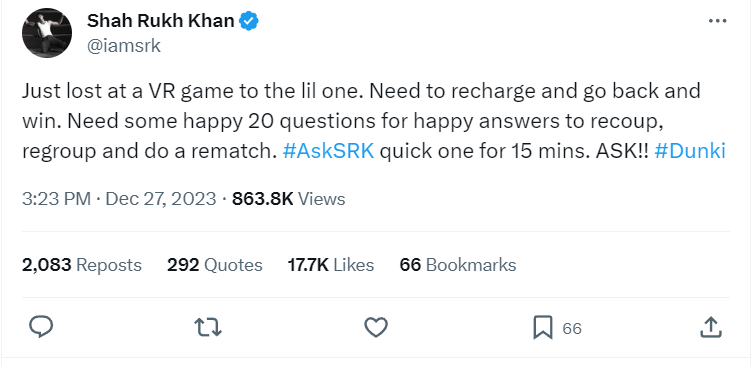Bookmark the tweet with the bookmark icon

pos(543,328)
